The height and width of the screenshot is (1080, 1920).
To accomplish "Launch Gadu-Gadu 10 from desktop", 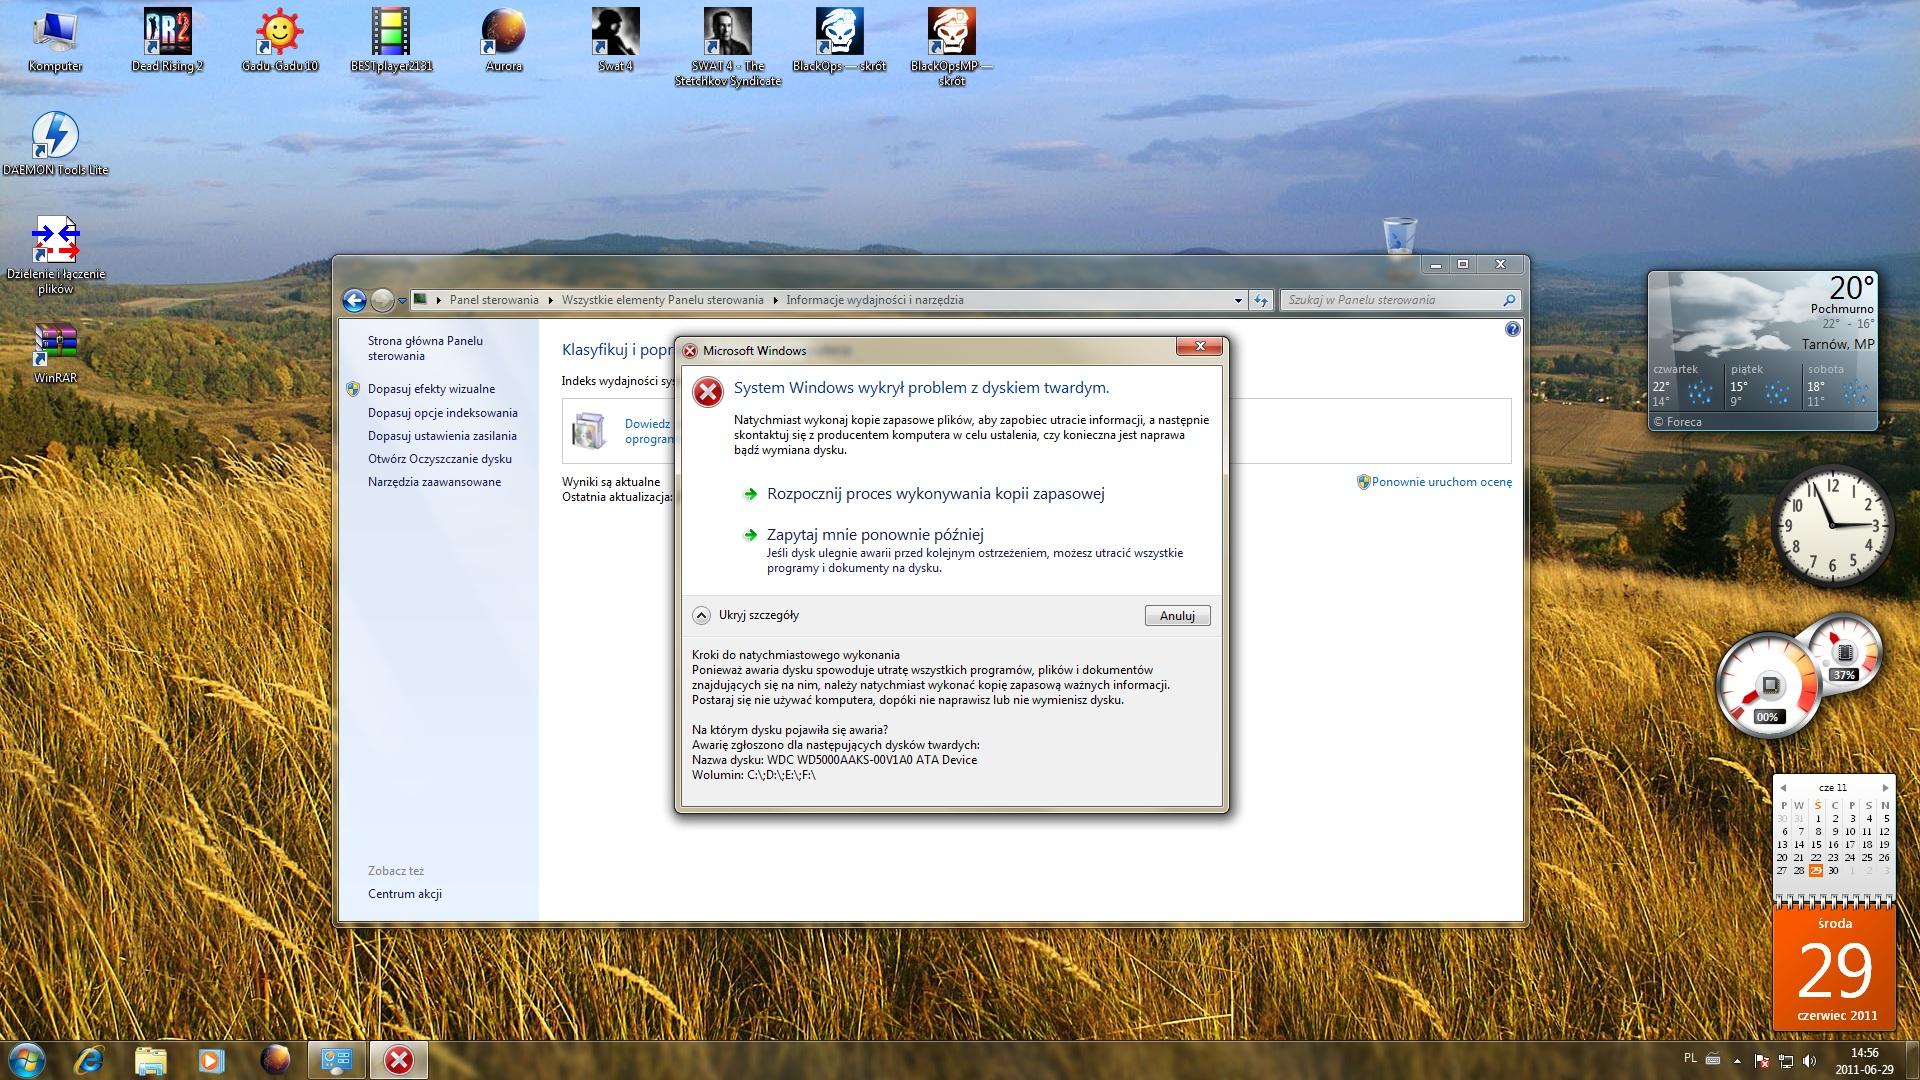I will coord(280,40).
